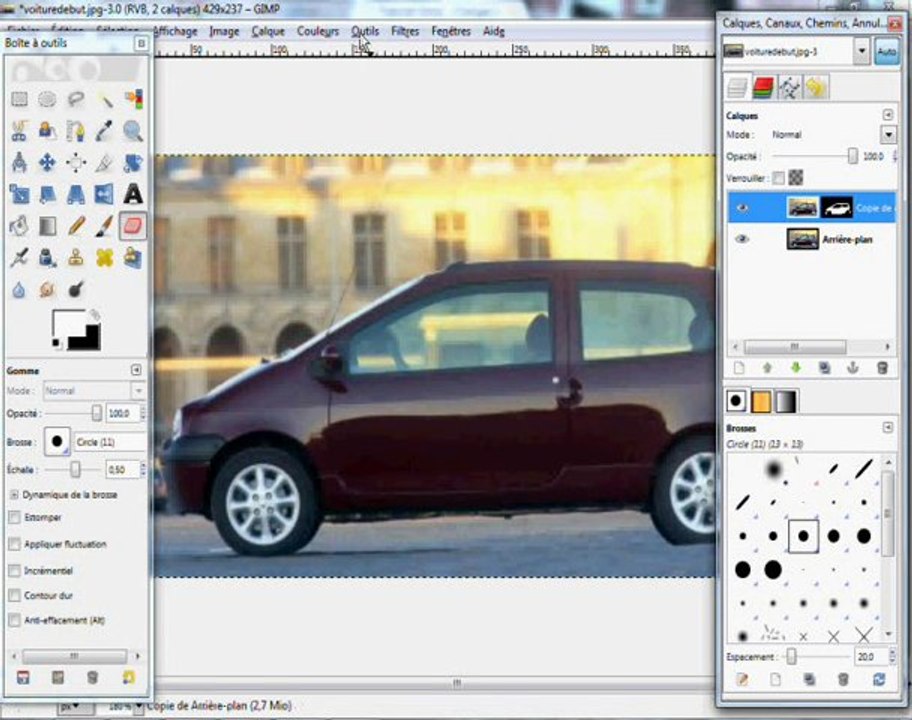
Task: Open the Filtres menu
Action: point(405,31)
